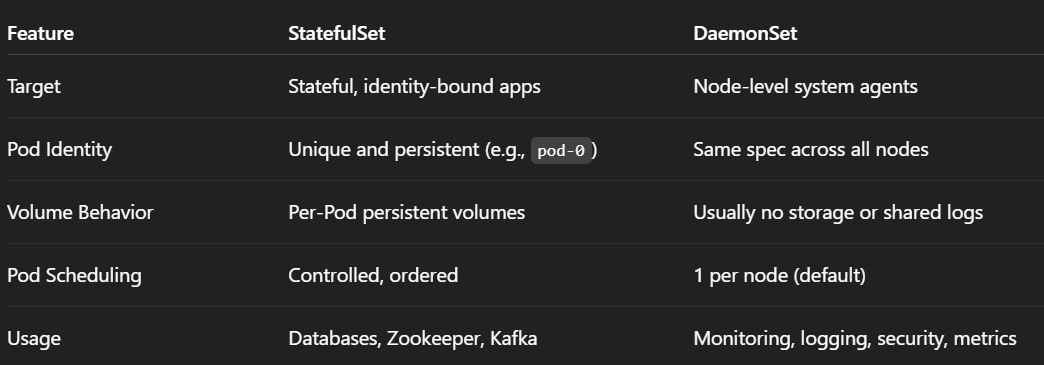The image size is (1044, 365).
Task: Click 'Per-Pod persistent volumes' cell
Action: pos(406,212)
